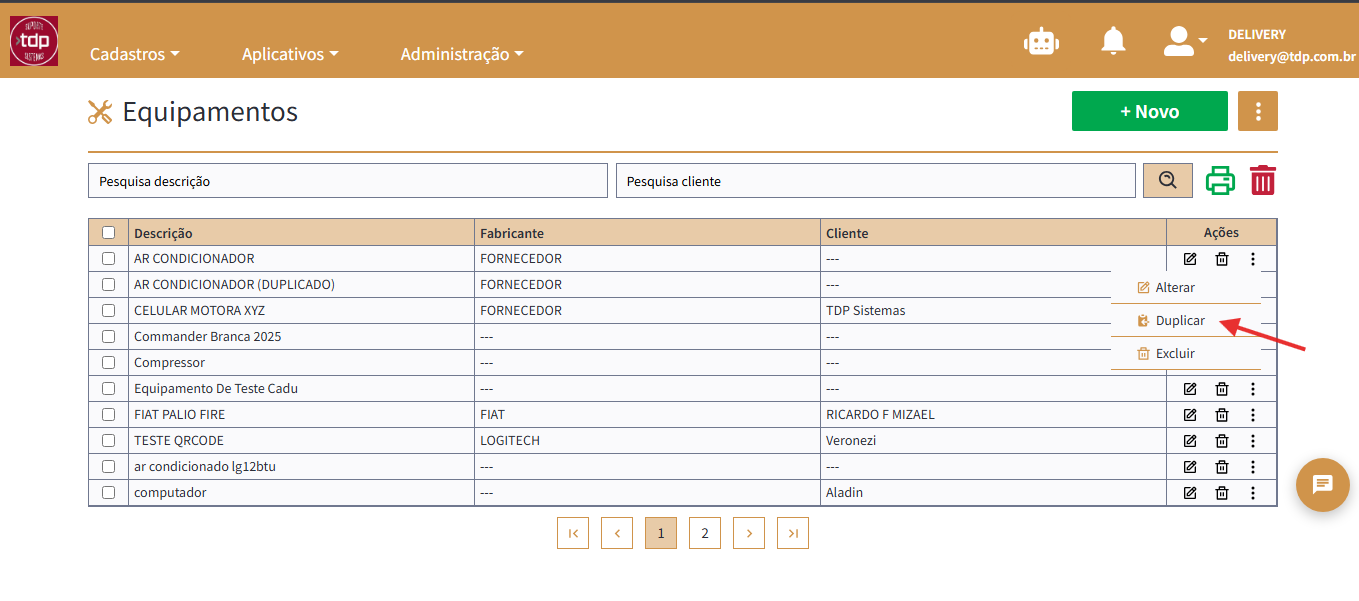Go to page 2
The height and width of the screenshot is (601, 1359).
[x=705, y=533]
